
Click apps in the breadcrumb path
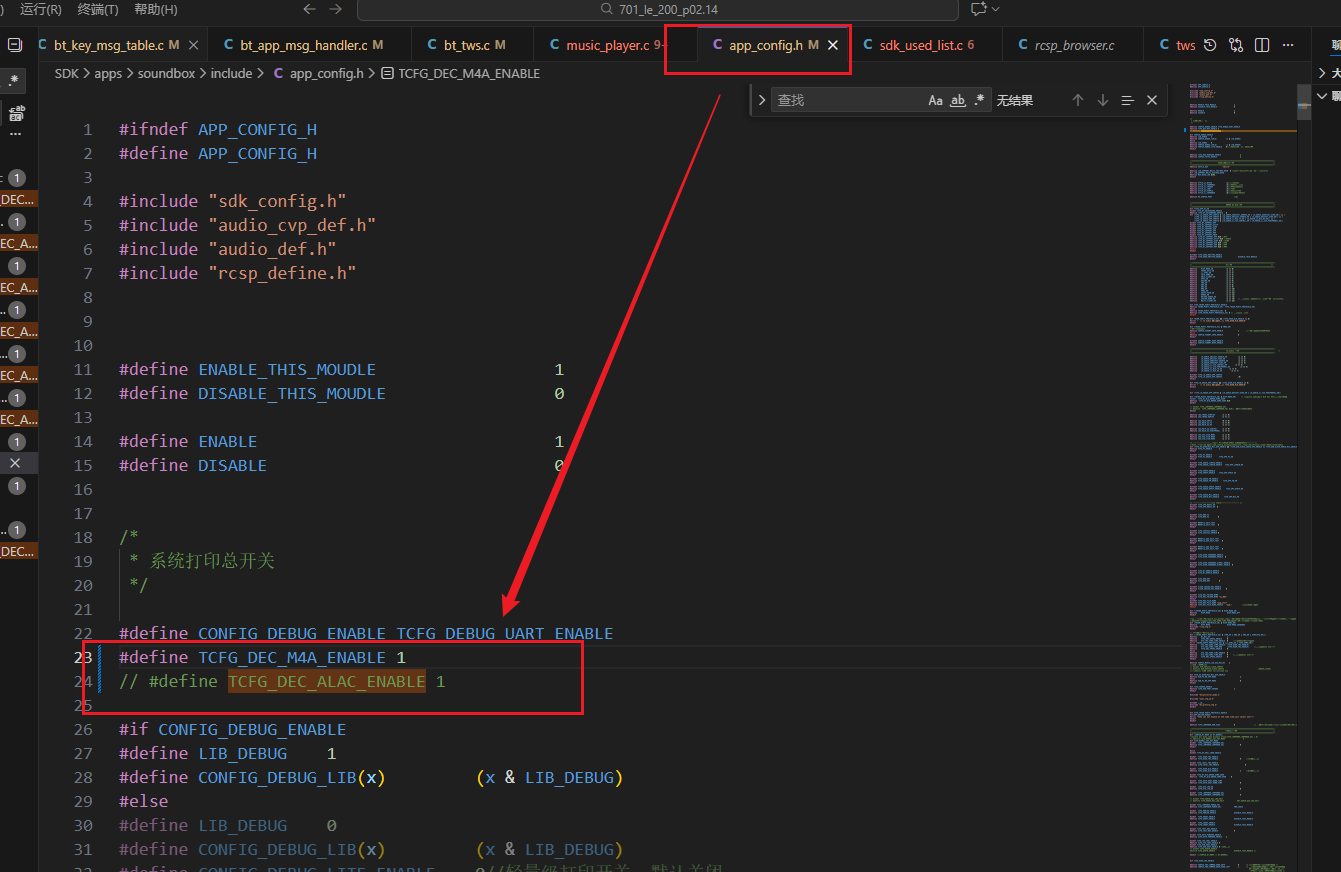pyautogui.click(x=108, y=74)
